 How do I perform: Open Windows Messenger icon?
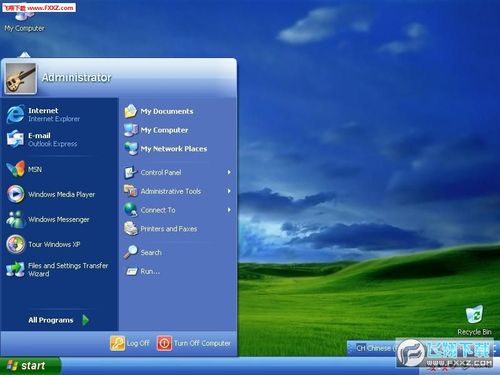(x=15, y=219)
